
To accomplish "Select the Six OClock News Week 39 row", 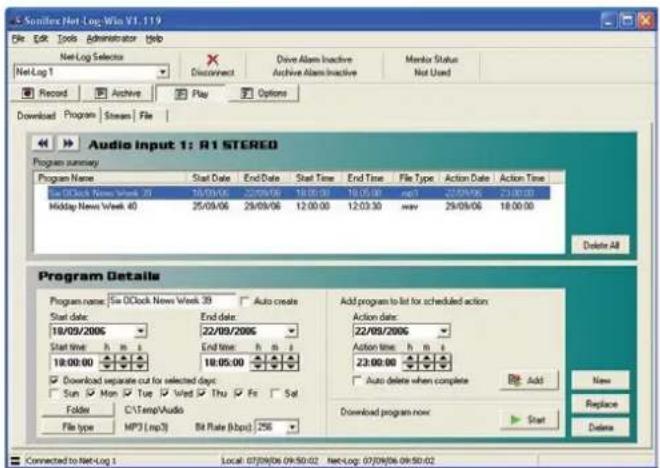I will [x=299, y=193].
